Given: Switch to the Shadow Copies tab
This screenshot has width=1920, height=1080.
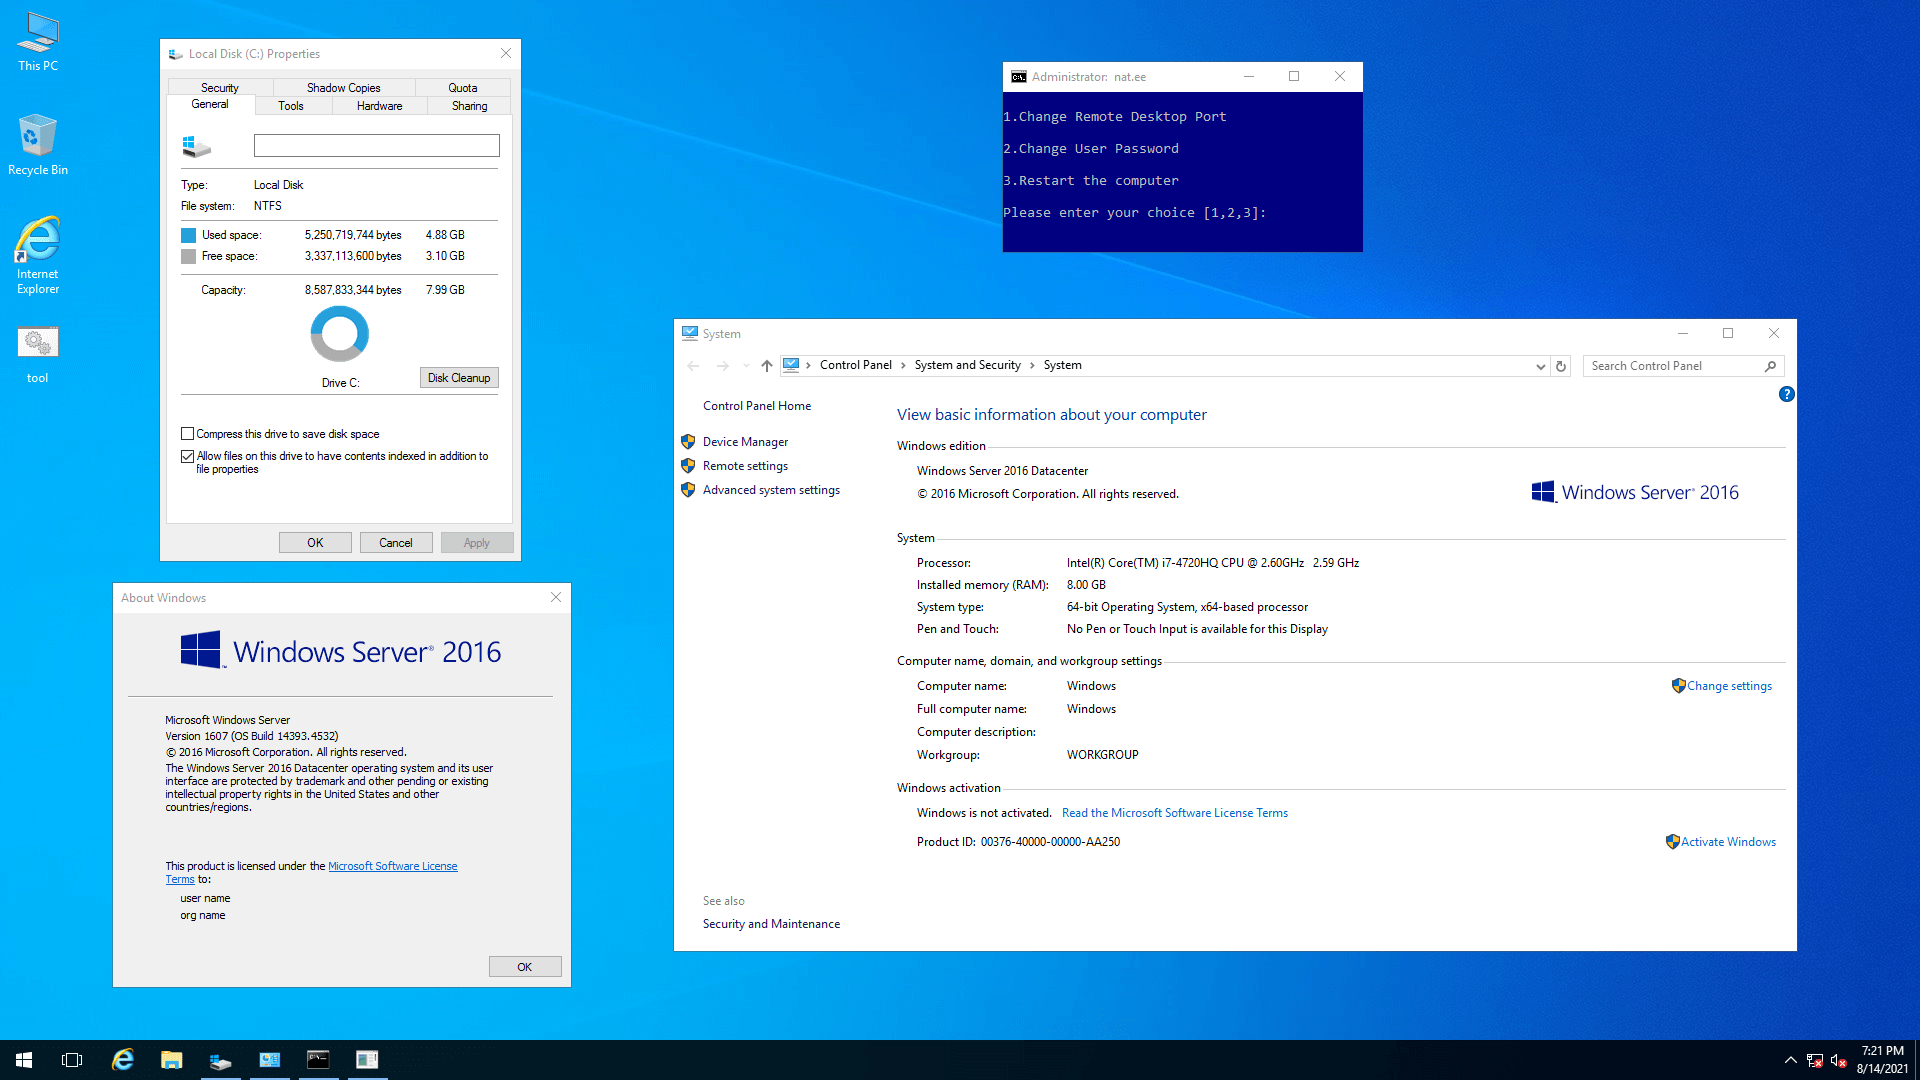Looking at the screenshot, I should tap(343, 88).
